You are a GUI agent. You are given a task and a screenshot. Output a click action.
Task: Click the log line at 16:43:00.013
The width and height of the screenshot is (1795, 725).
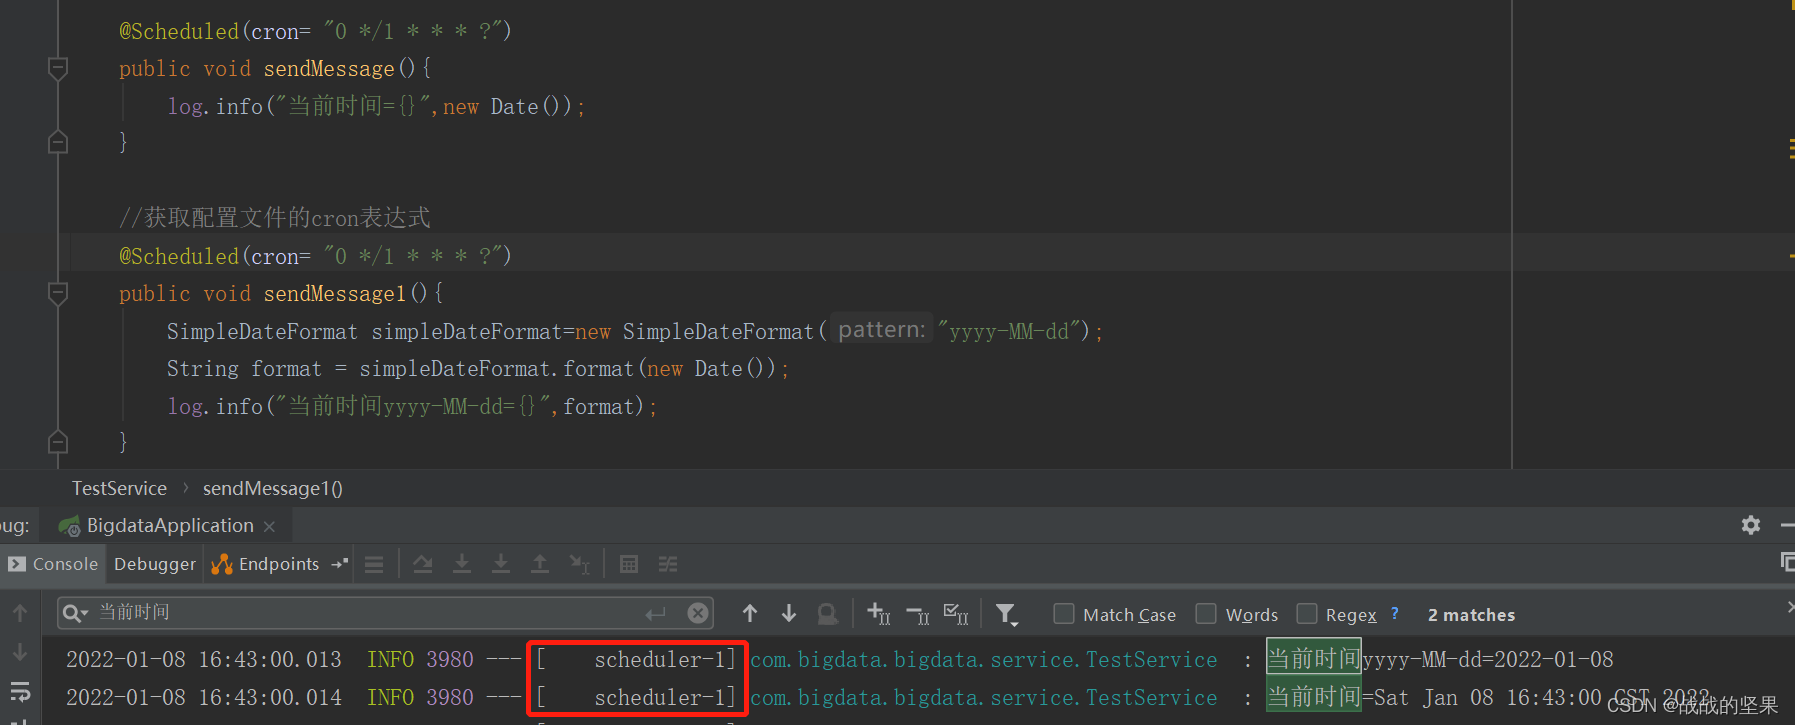click(x=840, y=659)
